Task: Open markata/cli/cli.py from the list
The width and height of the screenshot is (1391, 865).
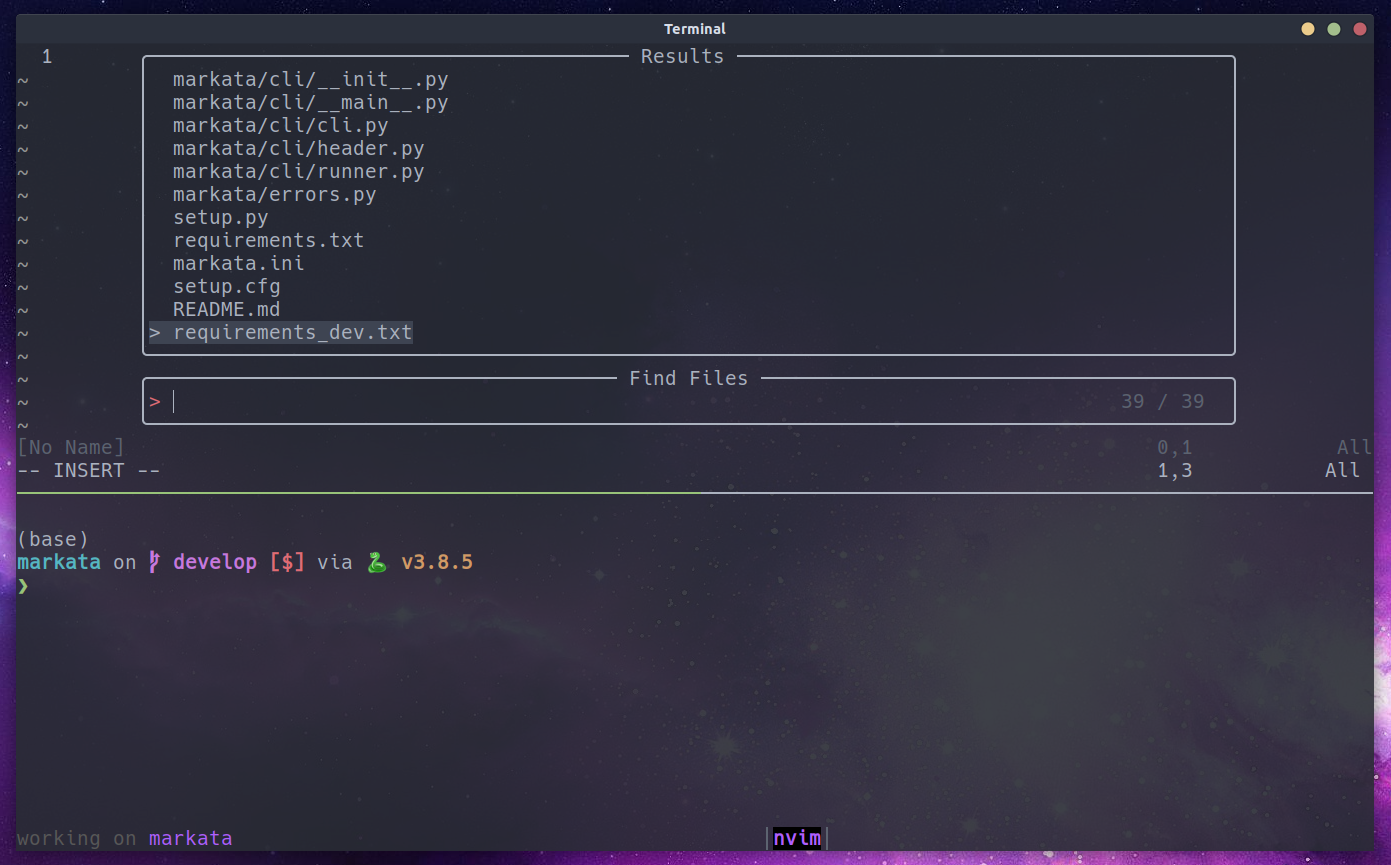Action: tap(280, 126)
